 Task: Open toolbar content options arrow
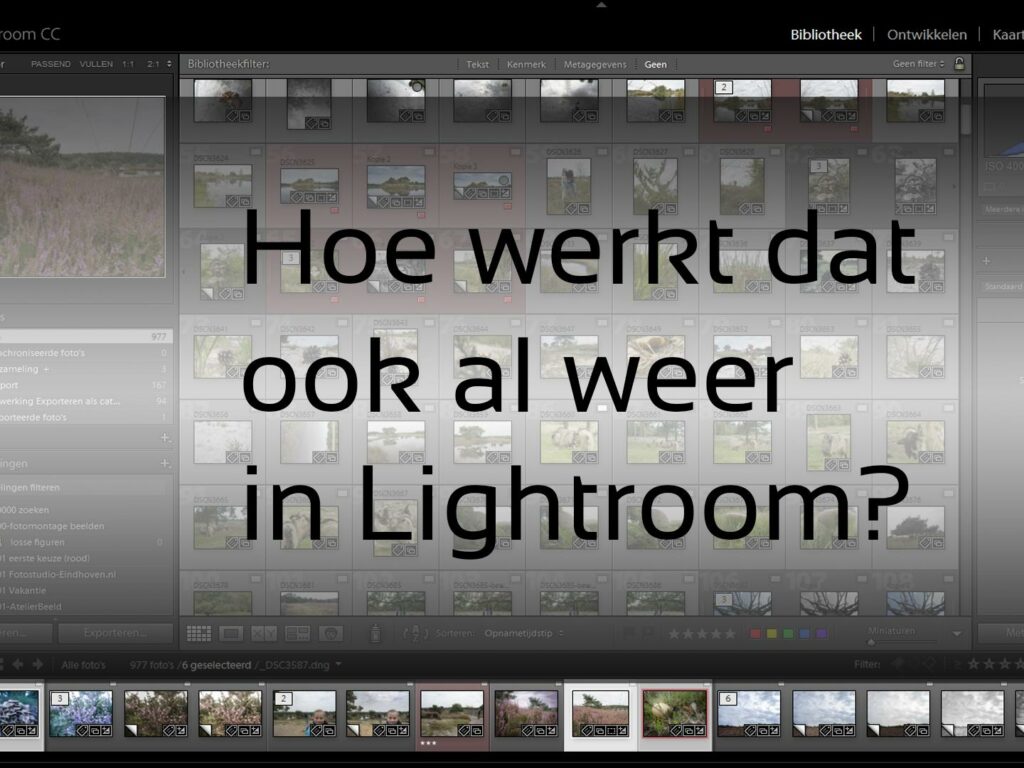click(957, 633)
